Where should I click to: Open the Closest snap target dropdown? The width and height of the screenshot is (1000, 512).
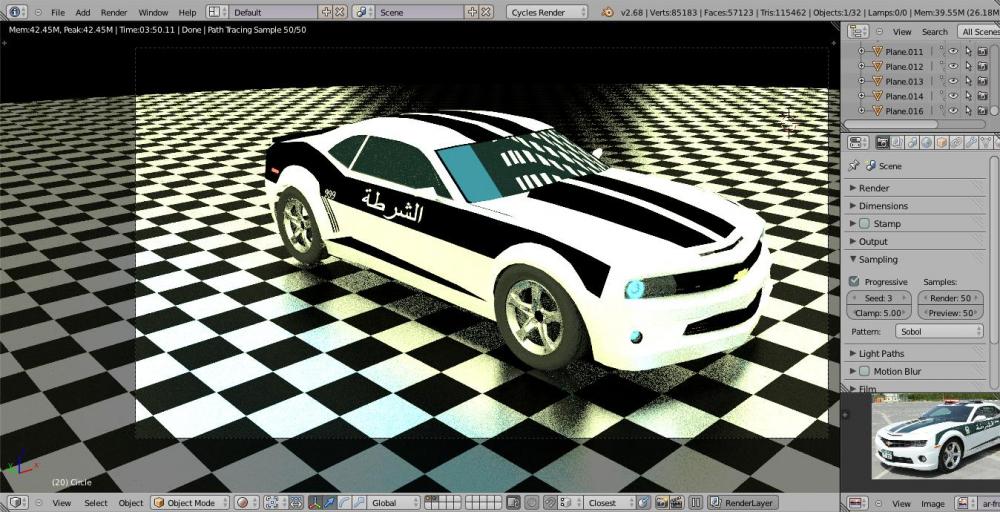pos(609,502)
